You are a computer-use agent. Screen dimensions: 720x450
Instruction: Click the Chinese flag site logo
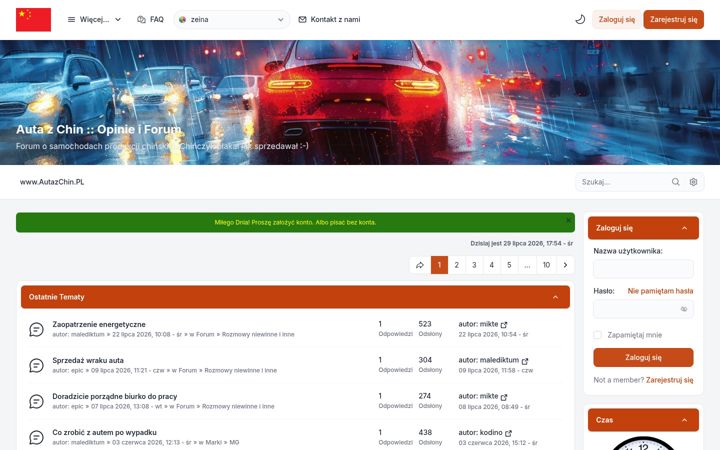tap(34, 20)
